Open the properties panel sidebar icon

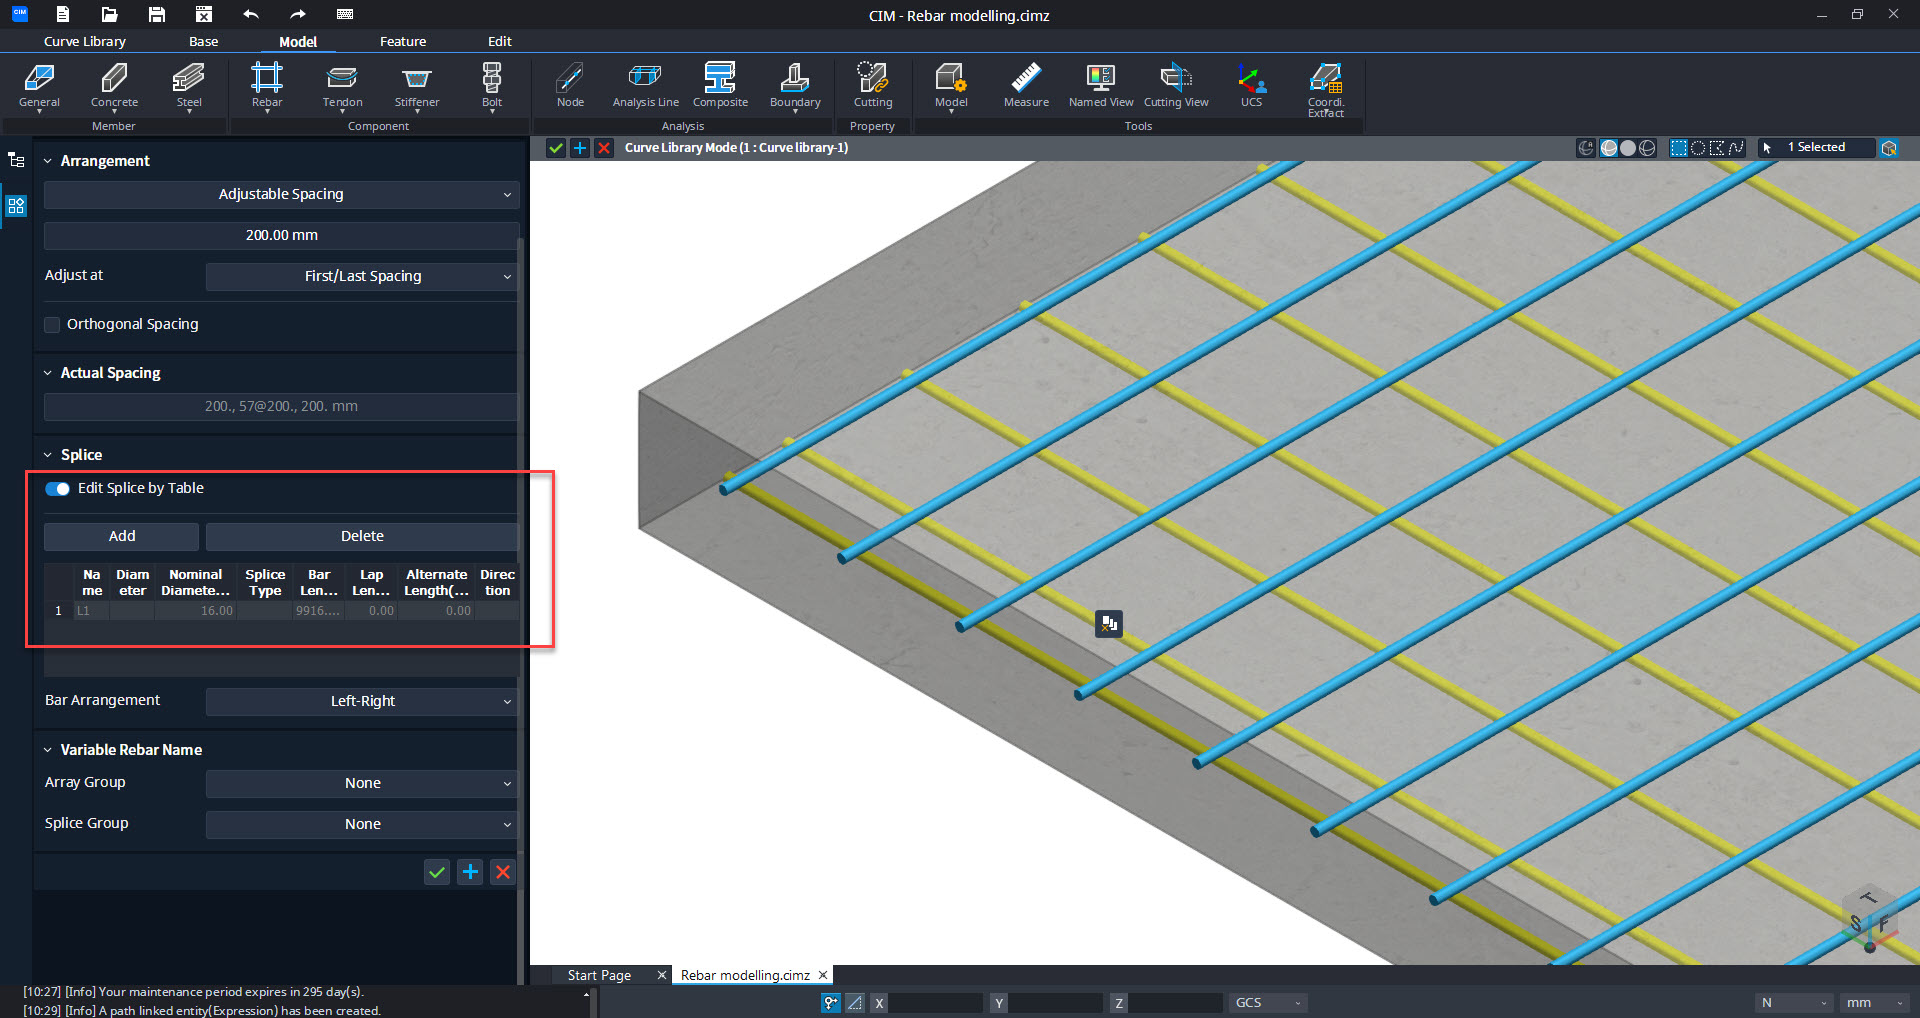coord(16,206)
